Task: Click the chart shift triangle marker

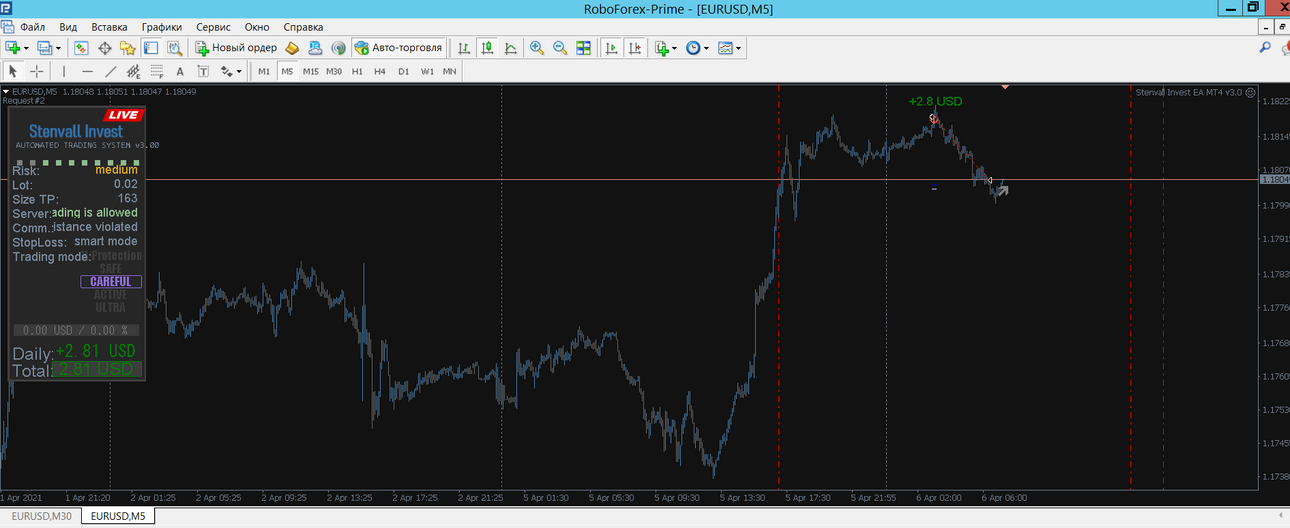Action: pyautogui.click(x=1004, y=88)
